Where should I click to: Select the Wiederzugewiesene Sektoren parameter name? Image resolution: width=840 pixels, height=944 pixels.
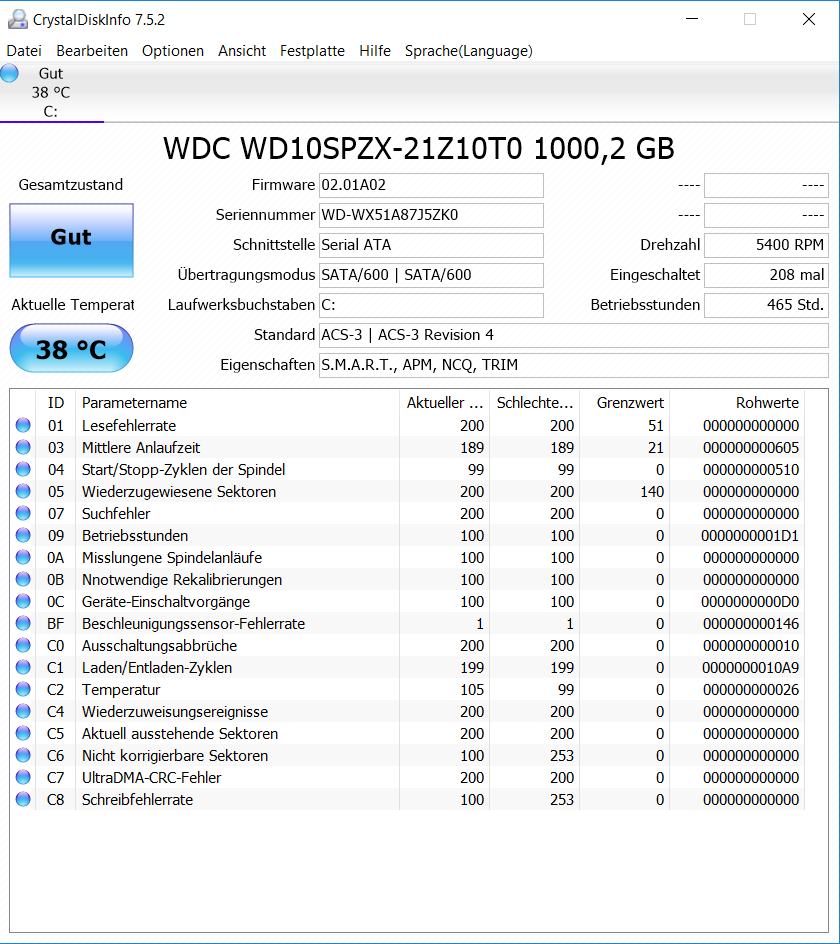179,492
